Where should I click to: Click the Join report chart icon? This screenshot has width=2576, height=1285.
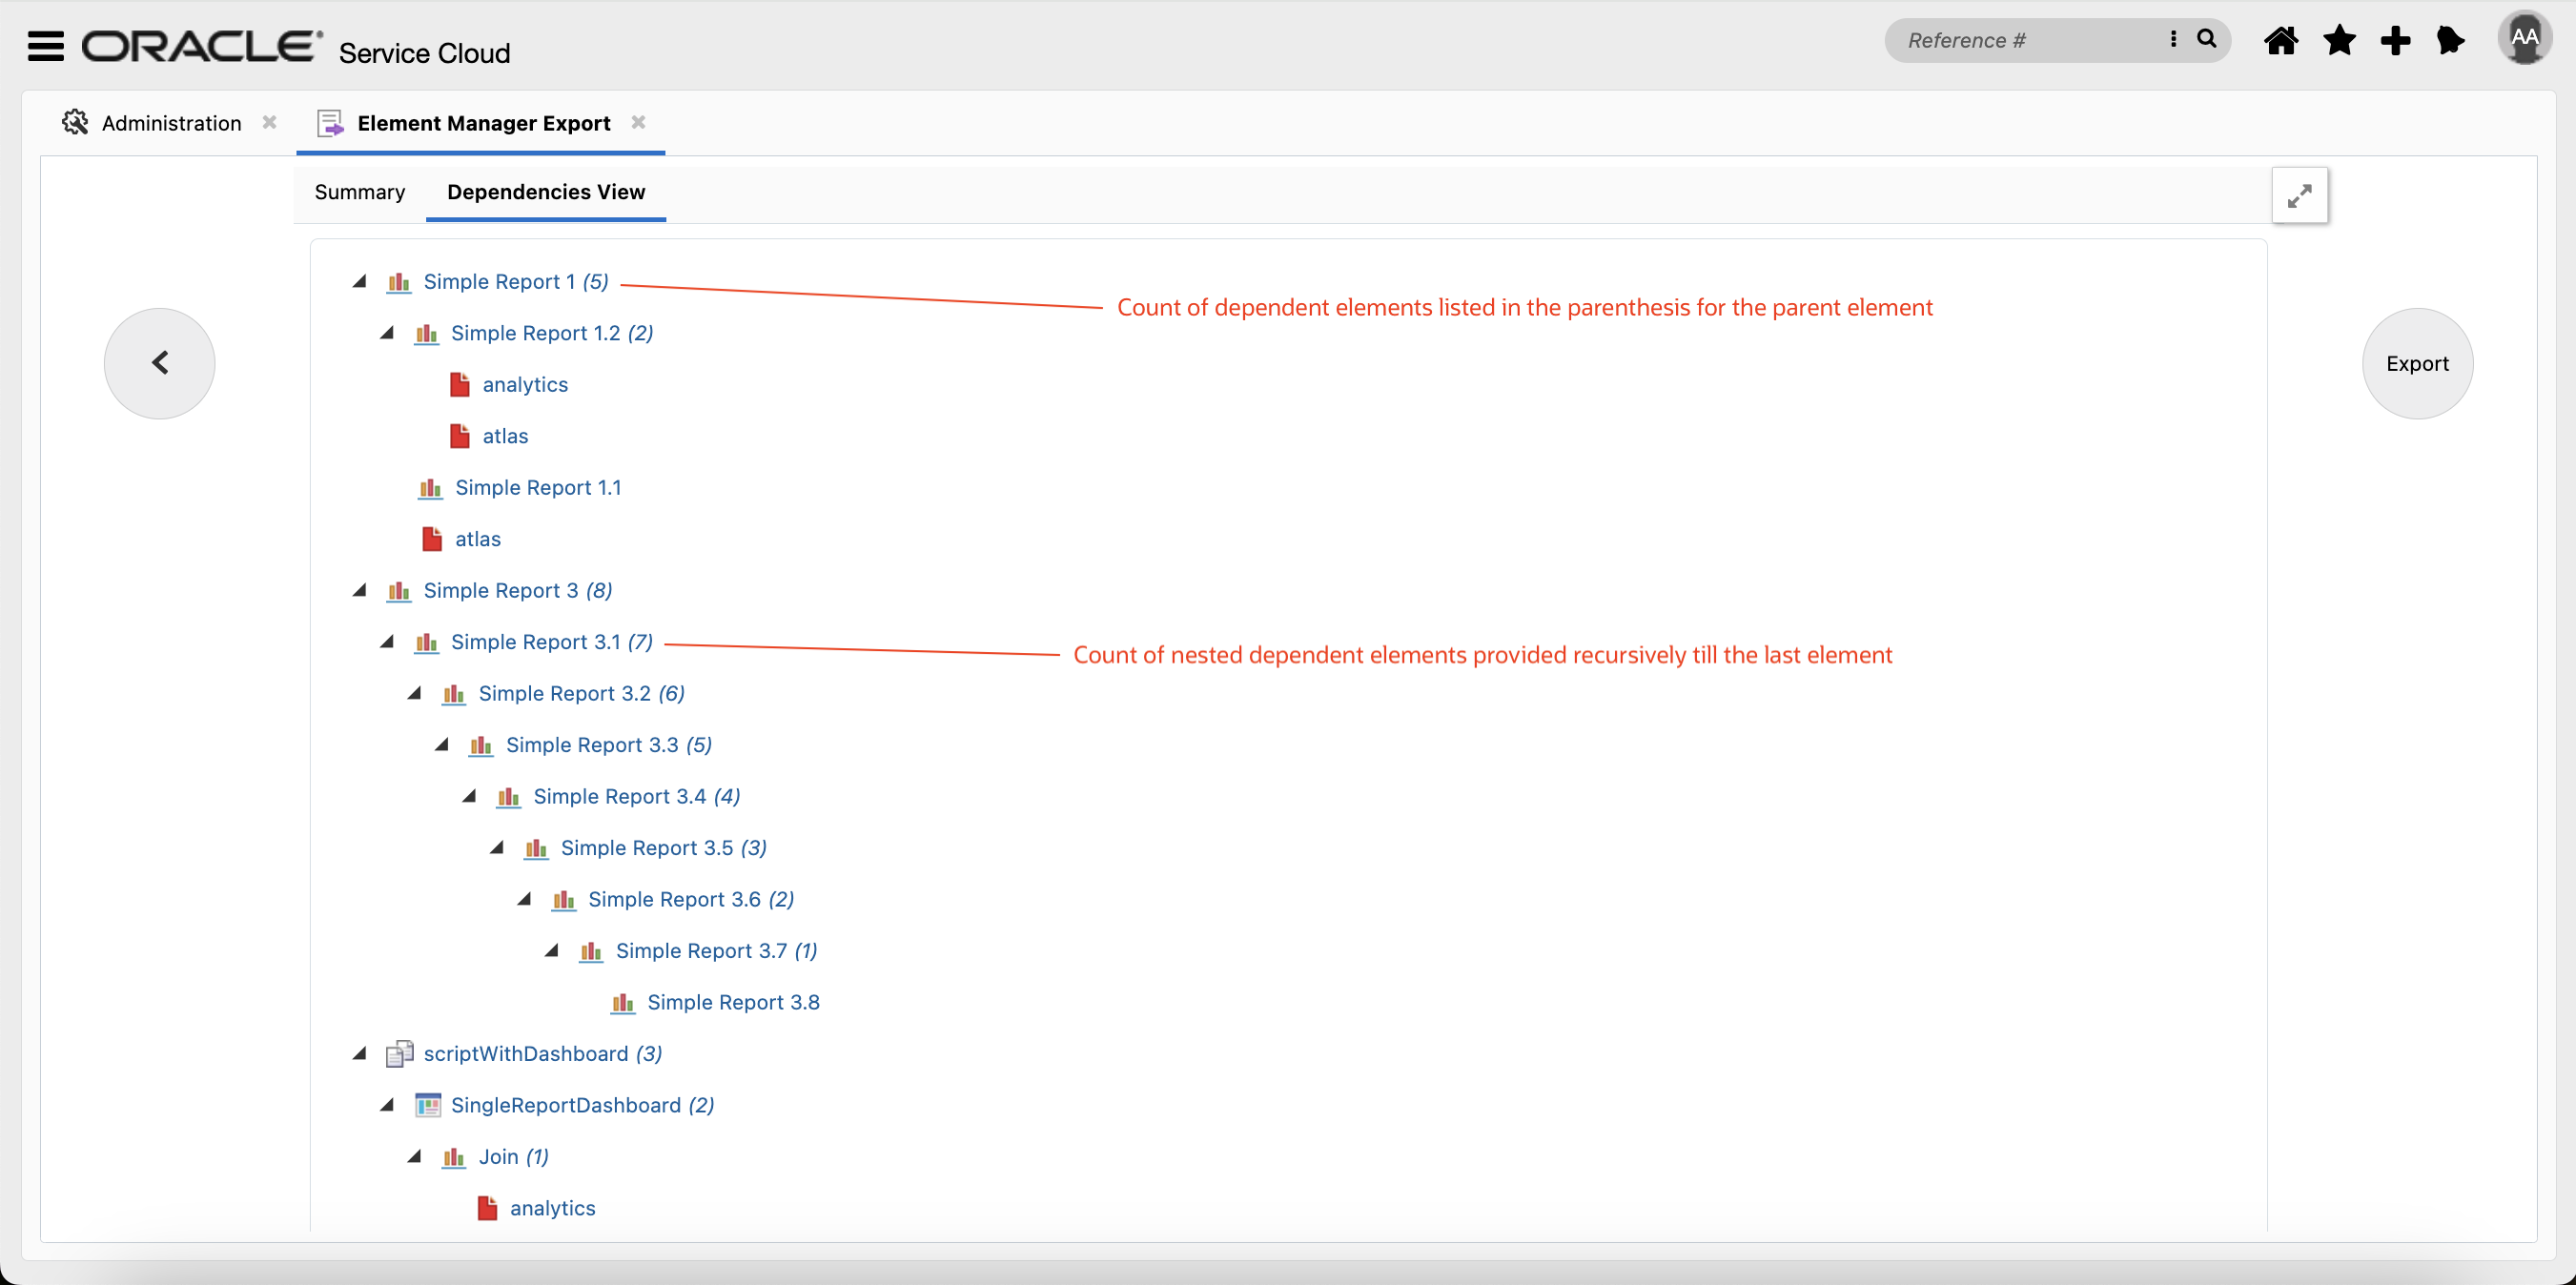point(454,1157)
